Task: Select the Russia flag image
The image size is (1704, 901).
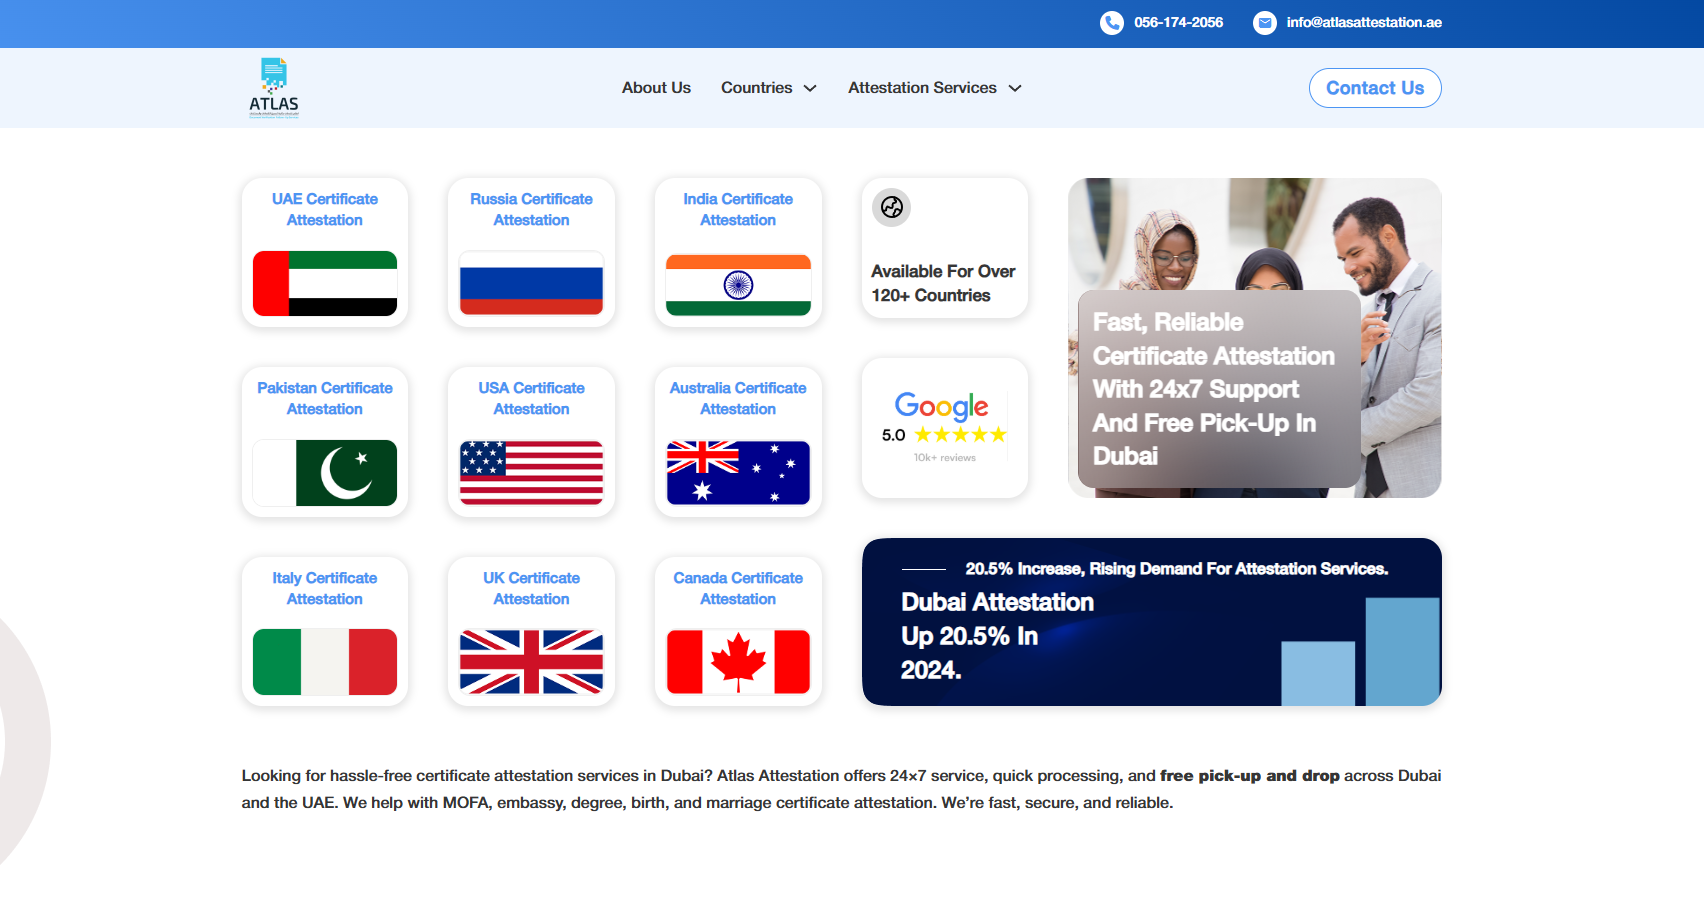Action: tap(531, 284)
